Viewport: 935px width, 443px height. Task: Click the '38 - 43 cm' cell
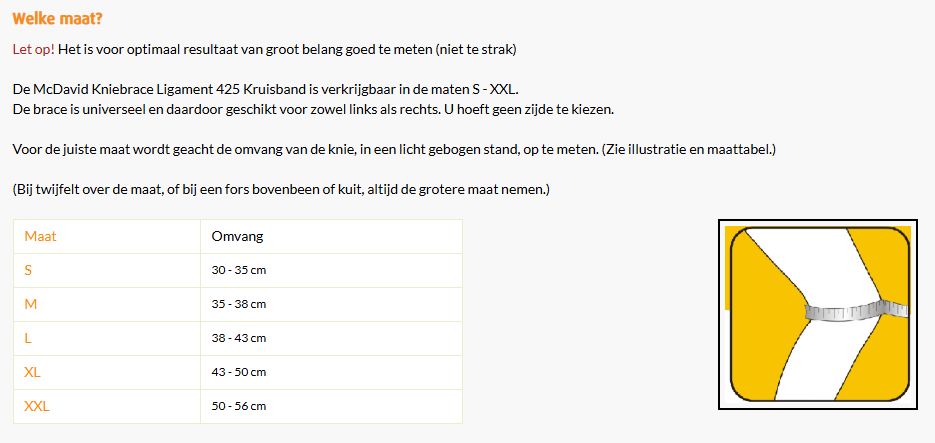tap(239, 338)
